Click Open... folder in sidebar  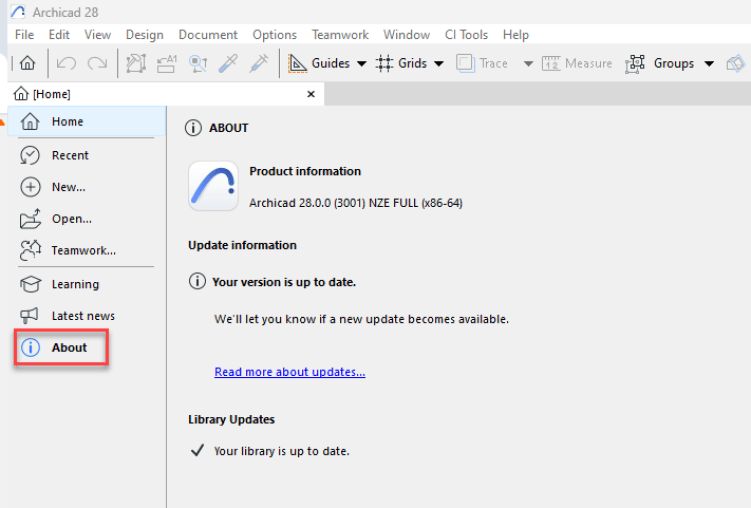[71, 218]
